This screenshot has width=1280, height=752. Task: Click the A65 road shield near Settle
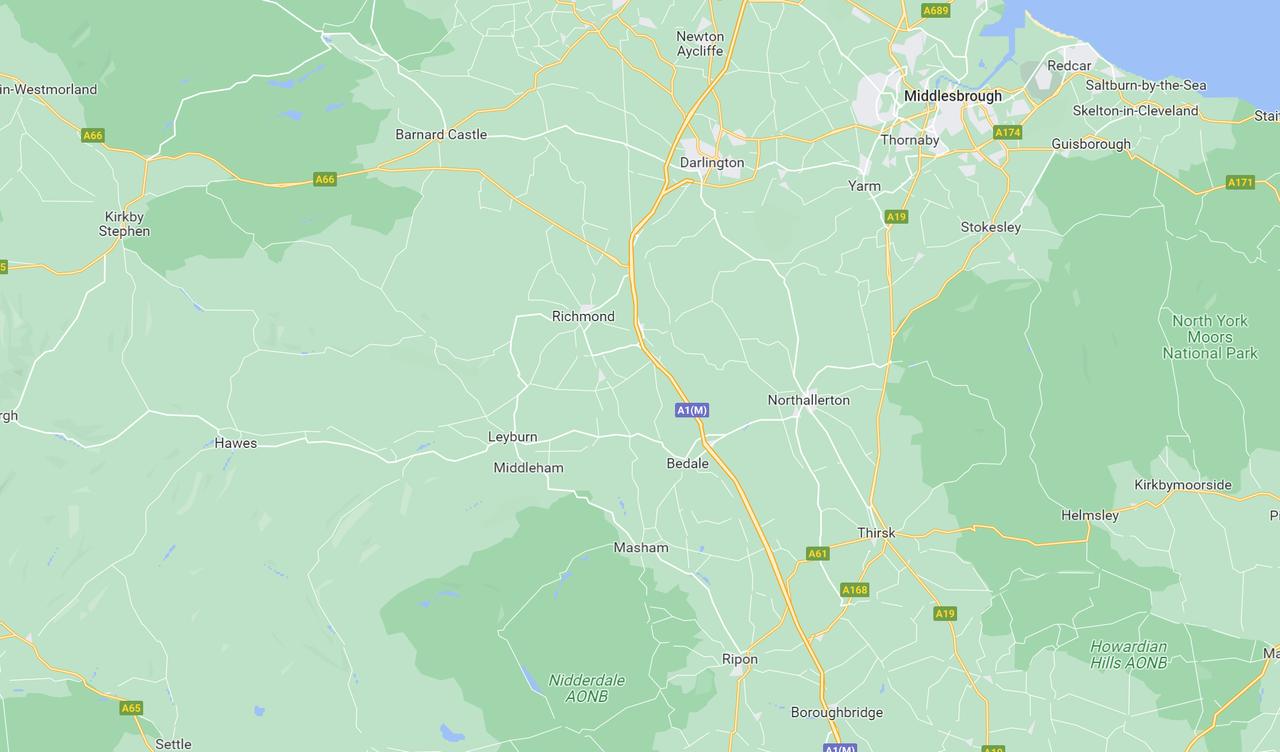point(131,708)
